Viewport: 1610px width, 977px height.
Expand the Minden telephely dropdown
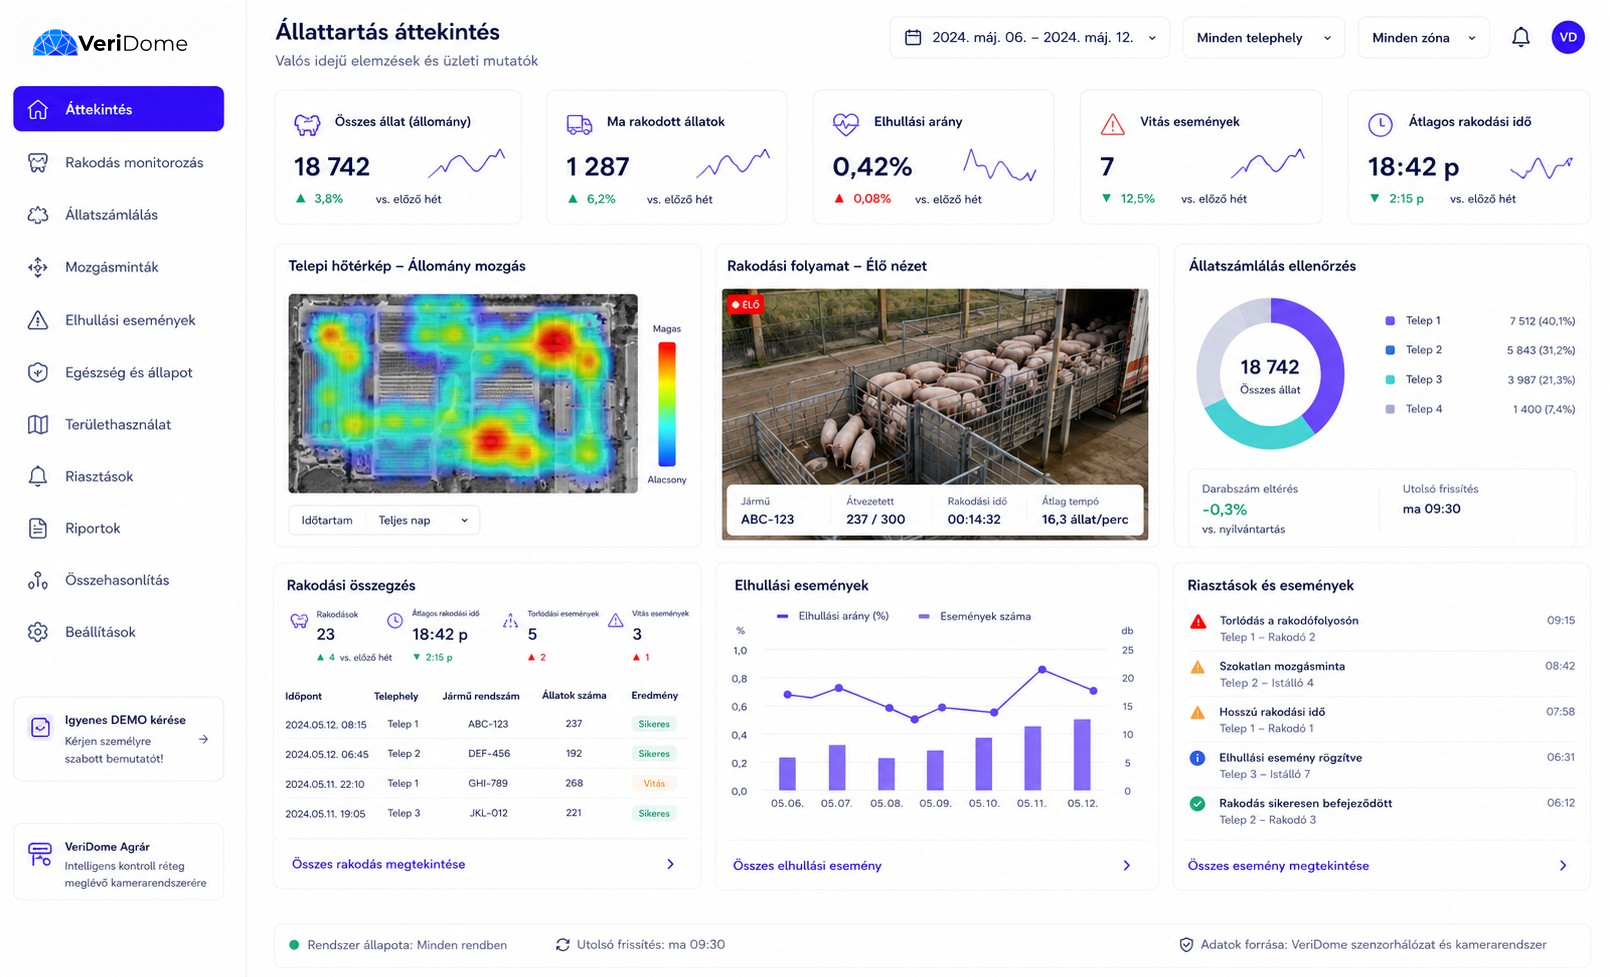pyautogui.click(x=1264, y=38)
